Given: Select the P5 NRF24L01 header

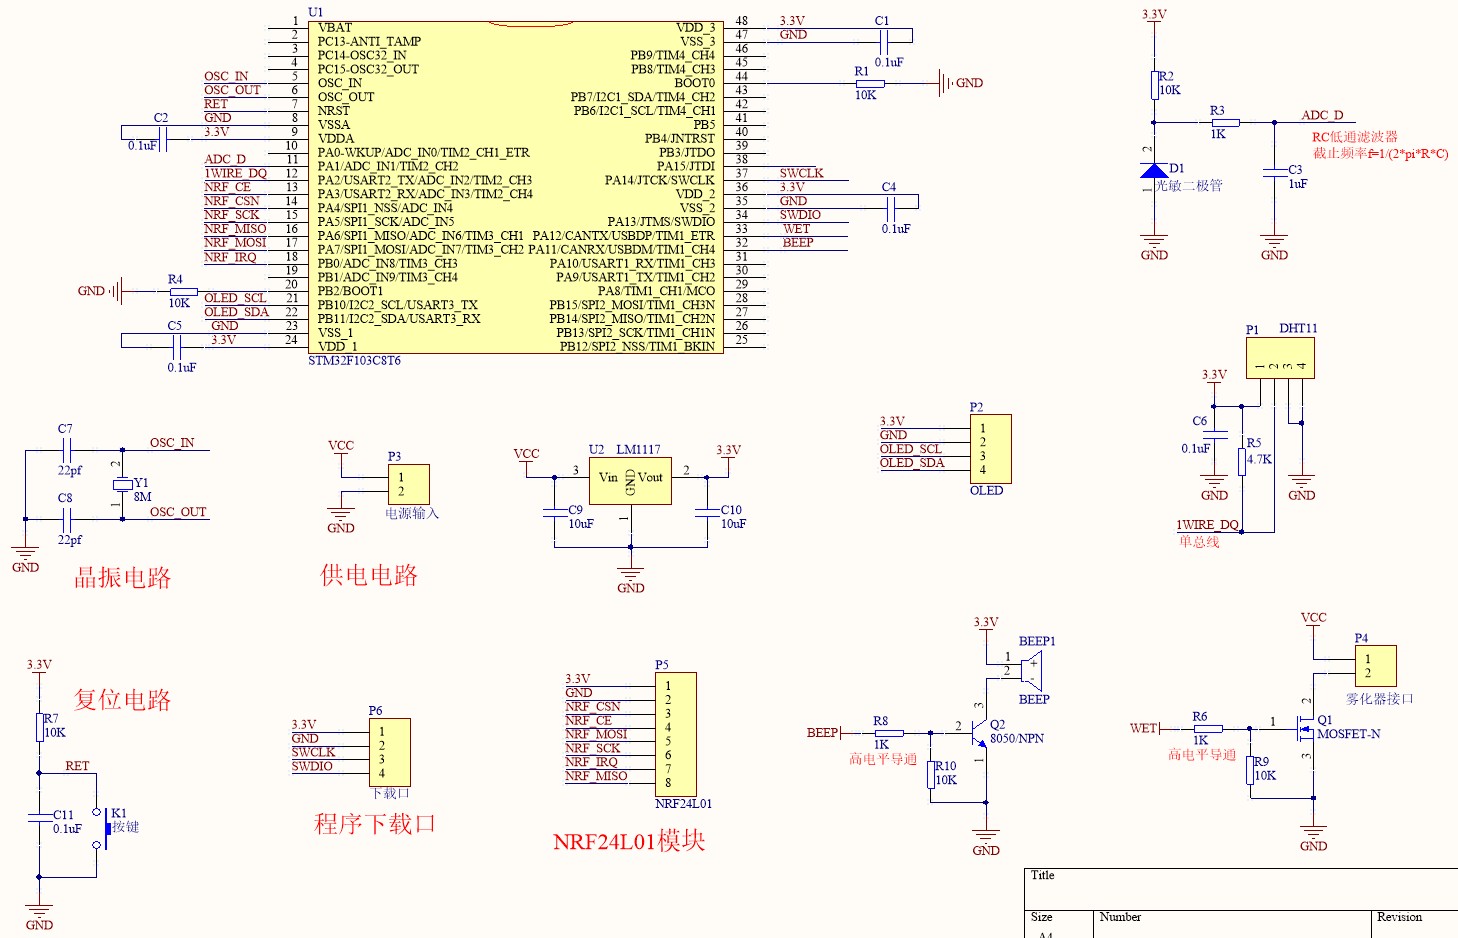Looking at the screenshot, I should (x=675, y=734).
